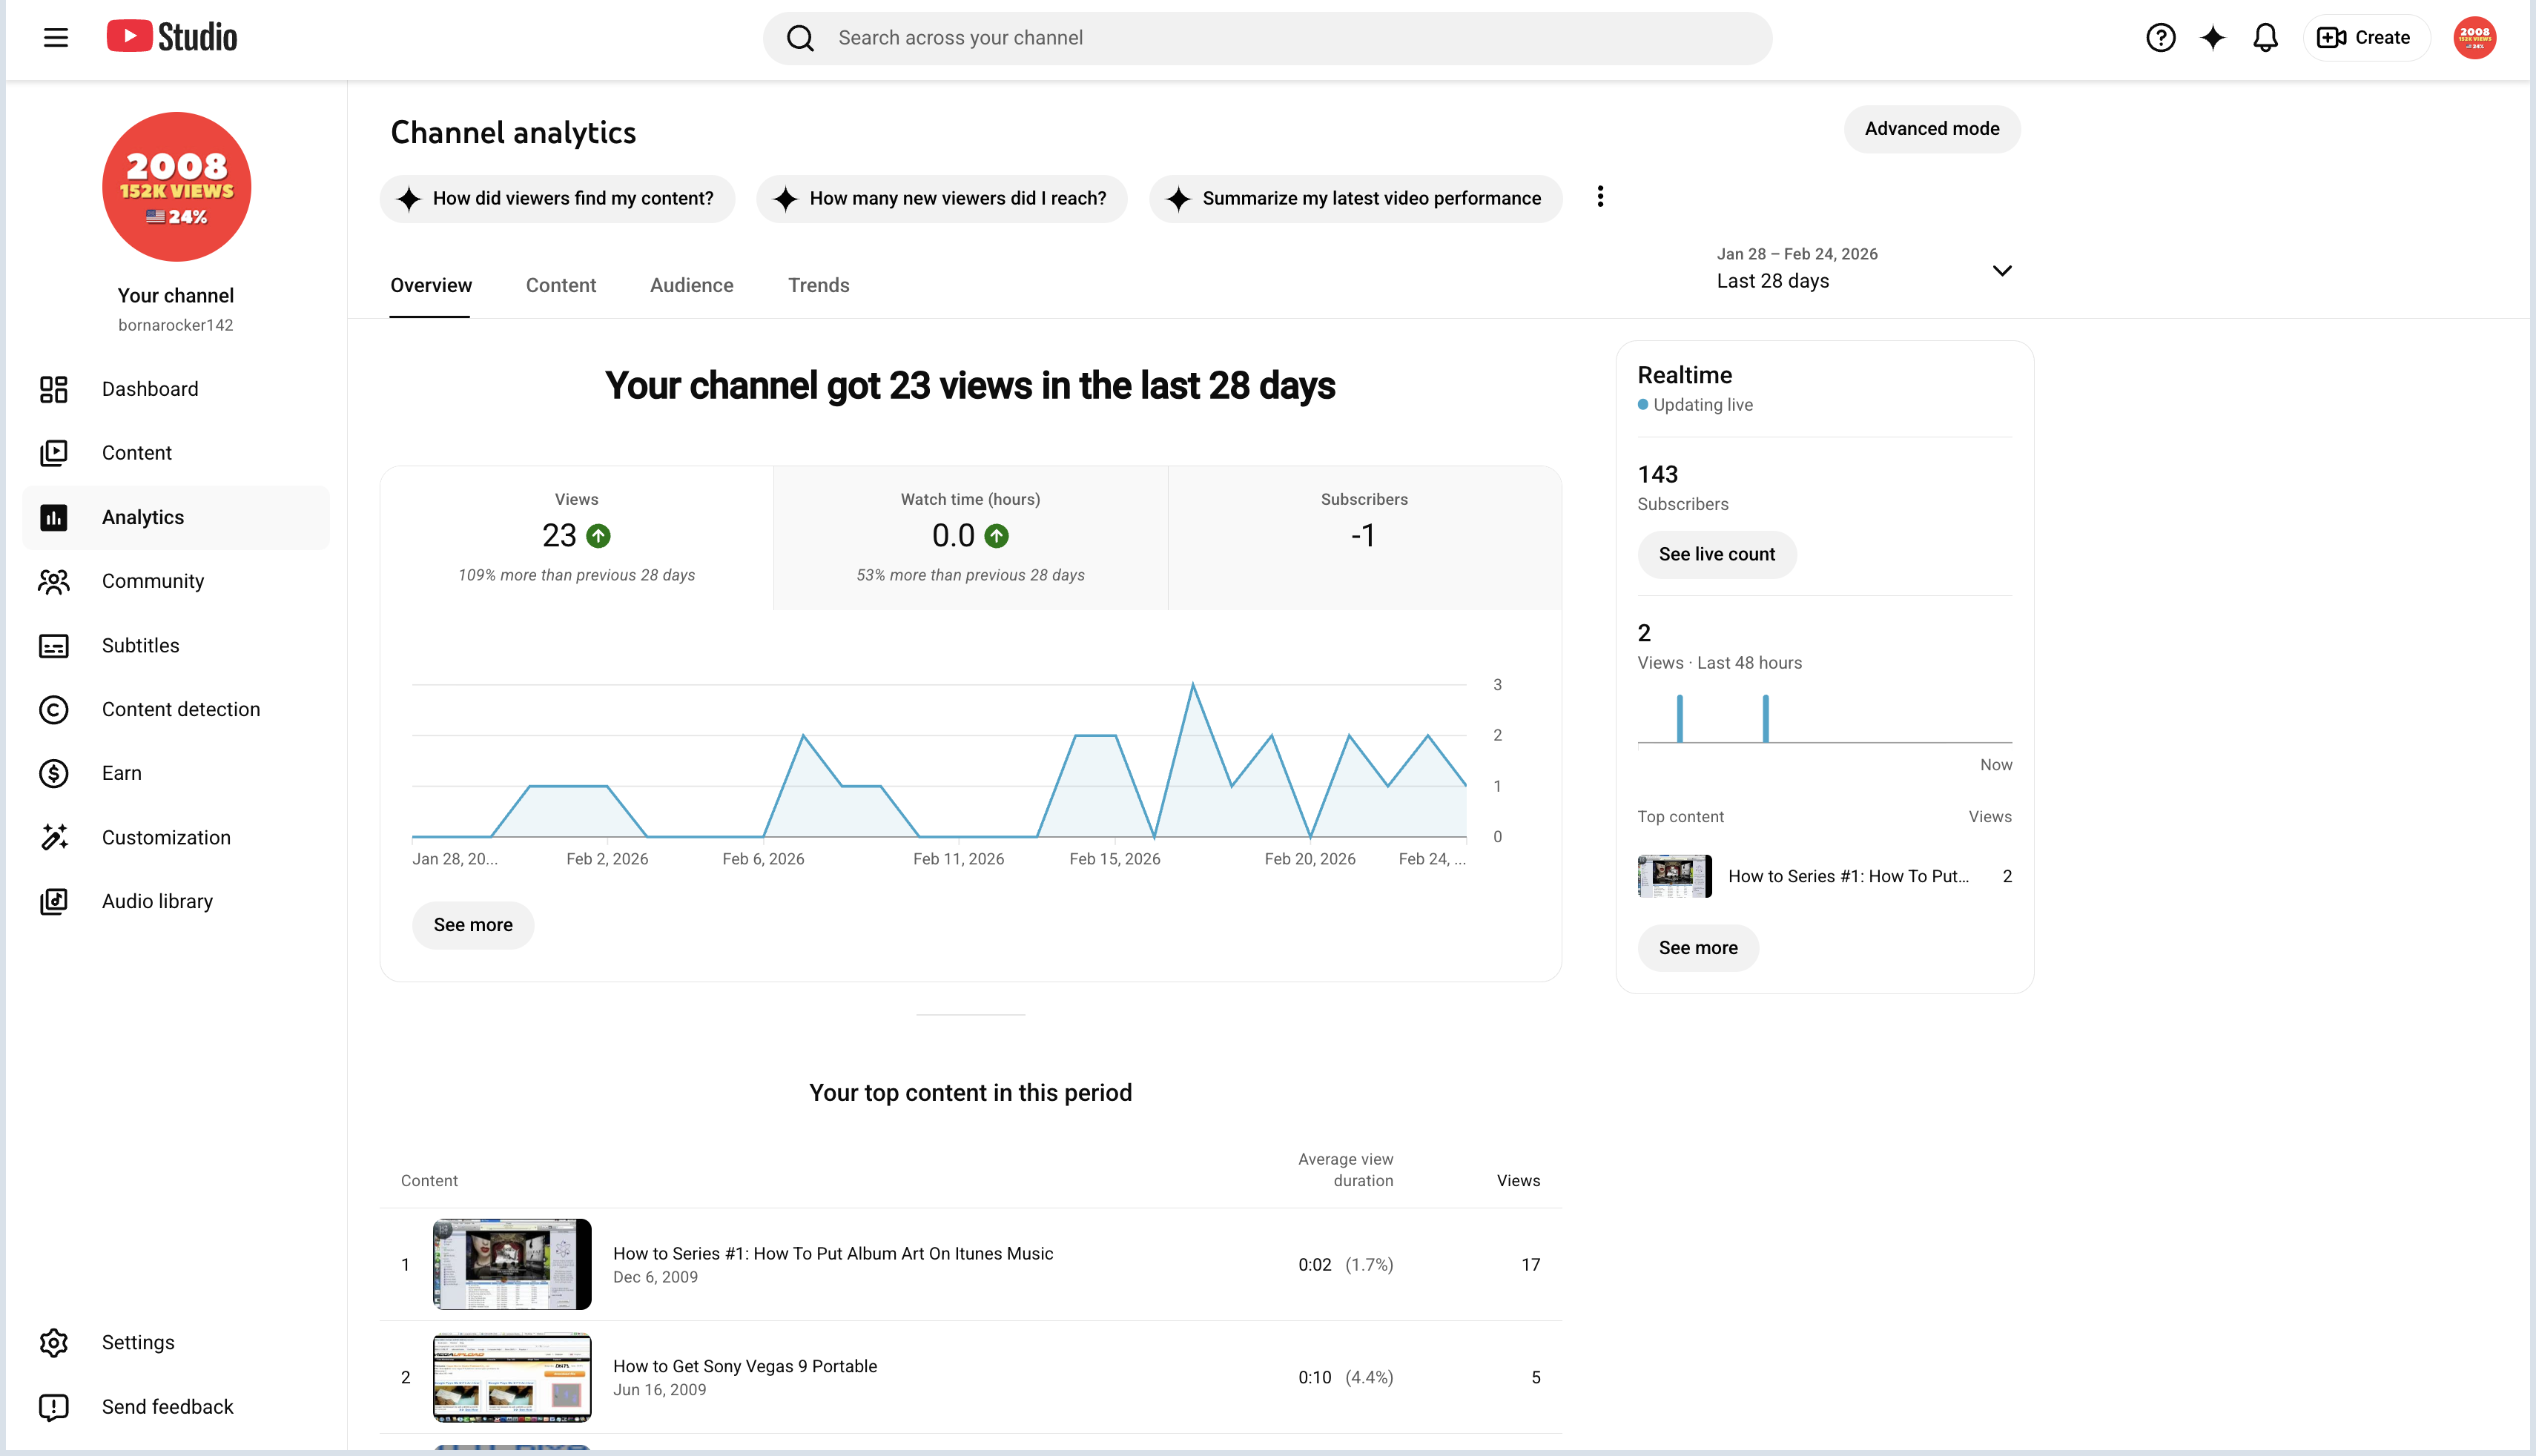Open 'How to Get Sony Vegas 9 Portable' title
Viewport: 2536px width, 1456px height.
pyautogui.click(x=745, y=1367)
